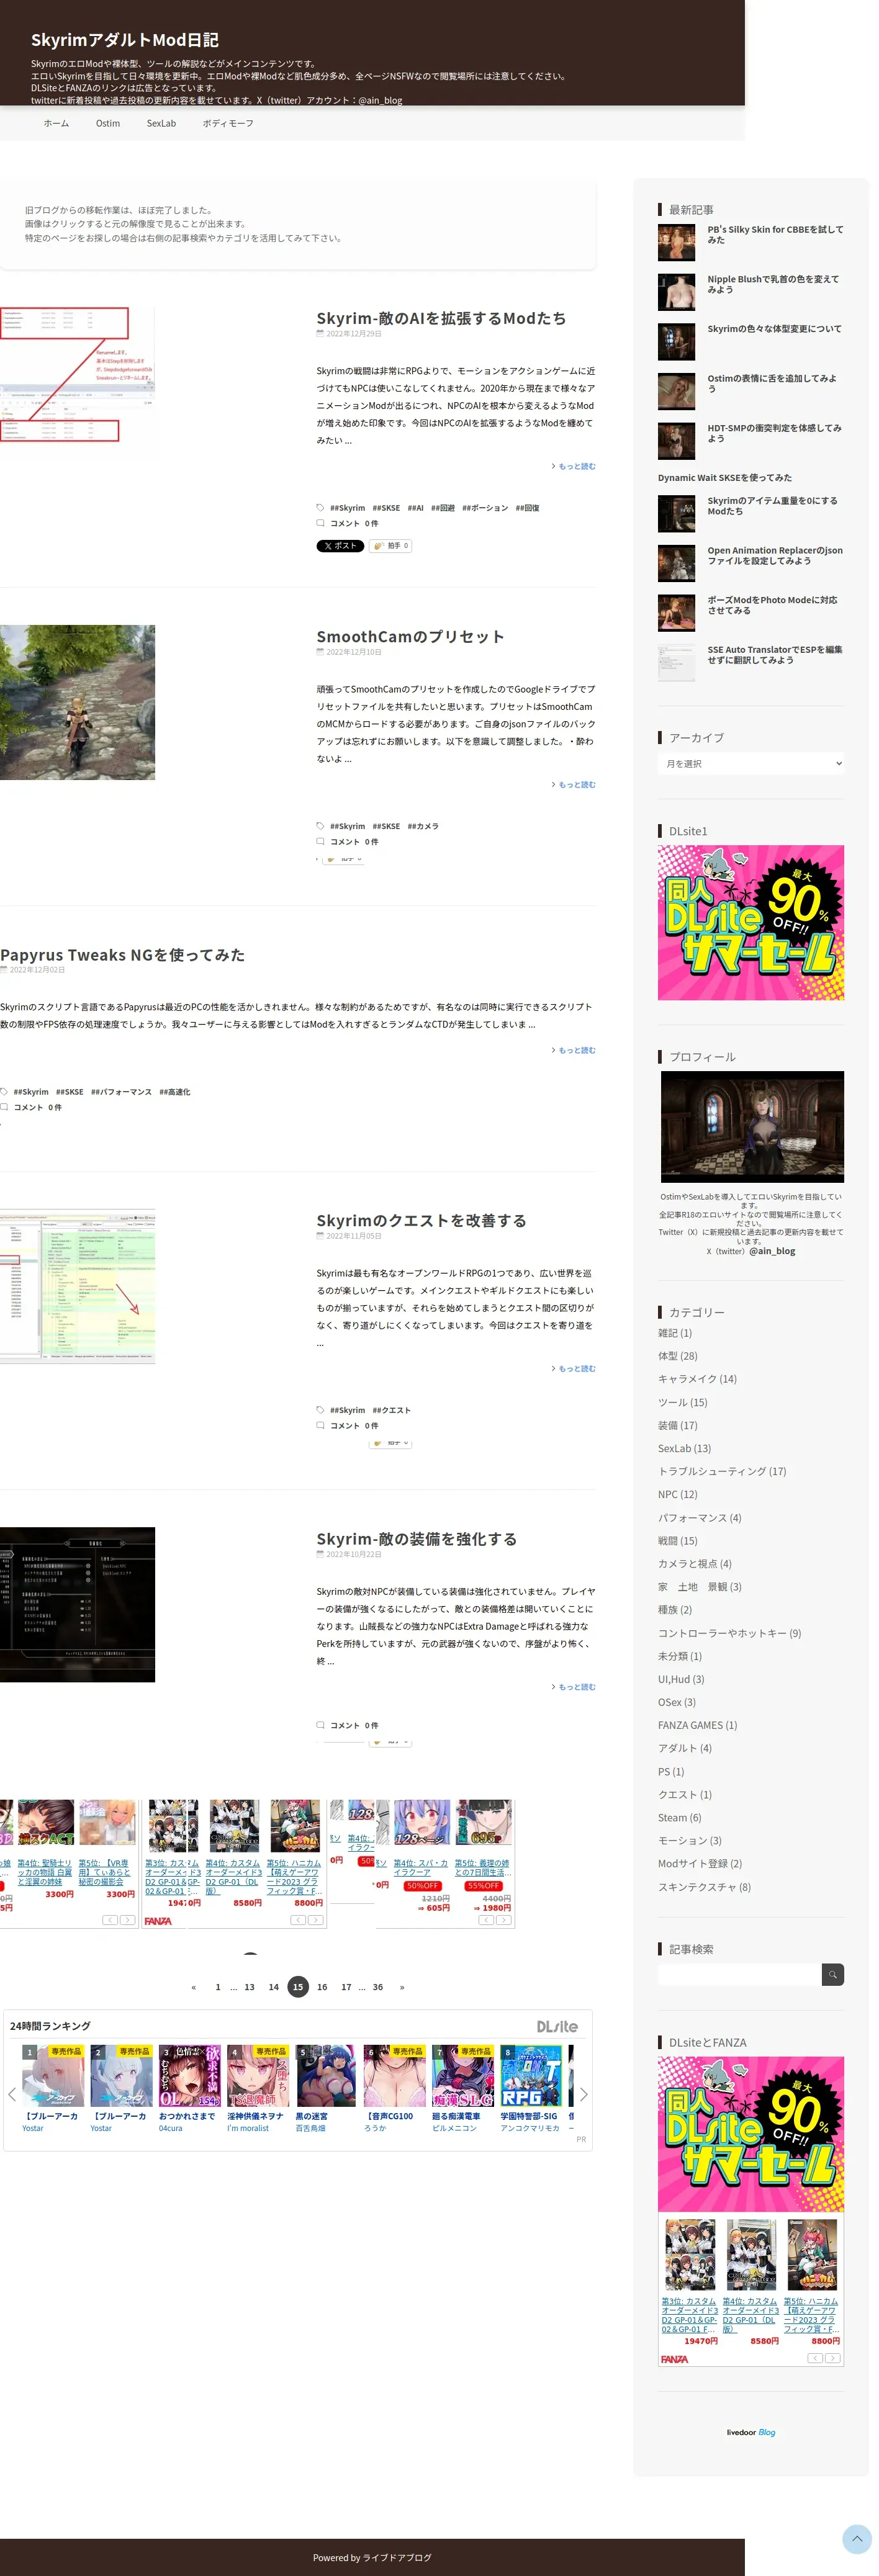The image size is (879, 2576).
Task: Open article SmoothCamのプリセット
Action: point(410,637)
